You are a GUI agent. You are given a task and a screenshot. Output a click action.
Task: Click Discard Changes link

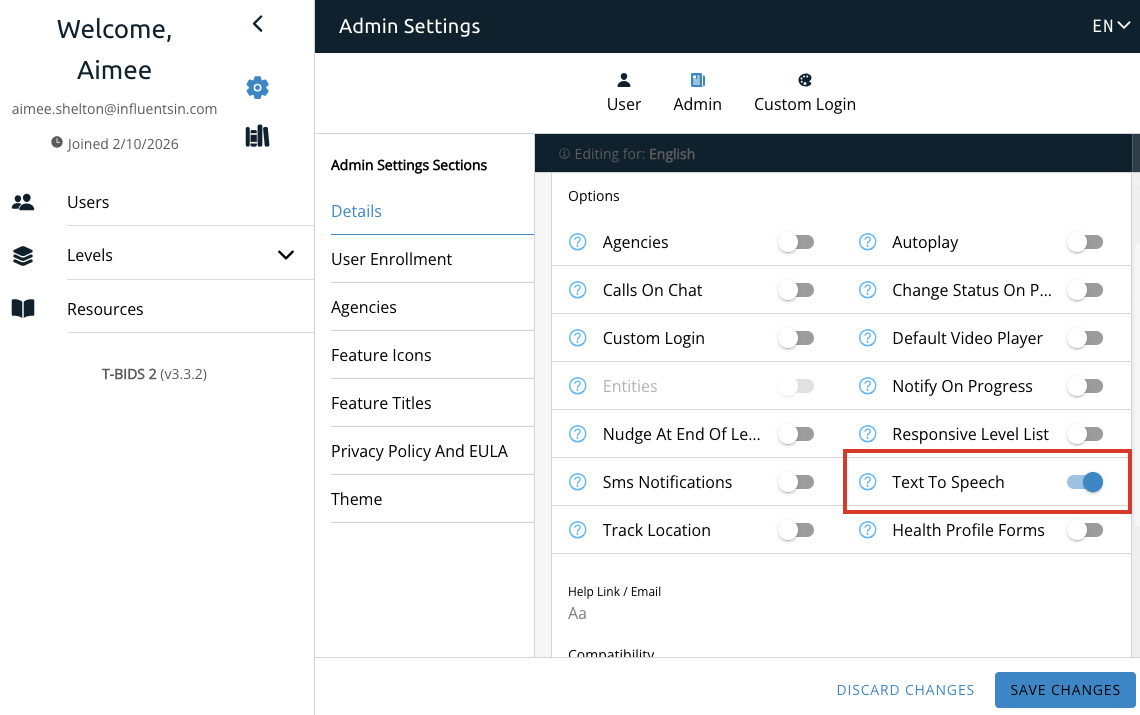pos(905,690)
